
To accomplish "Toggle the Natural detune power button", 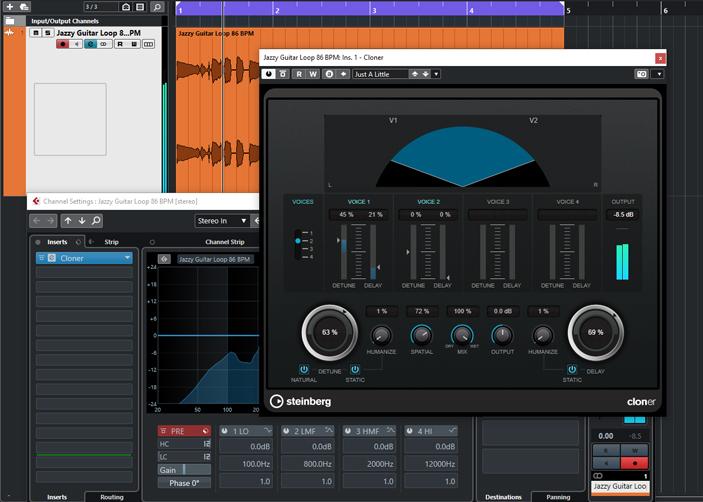I will [x=304, y=369].
